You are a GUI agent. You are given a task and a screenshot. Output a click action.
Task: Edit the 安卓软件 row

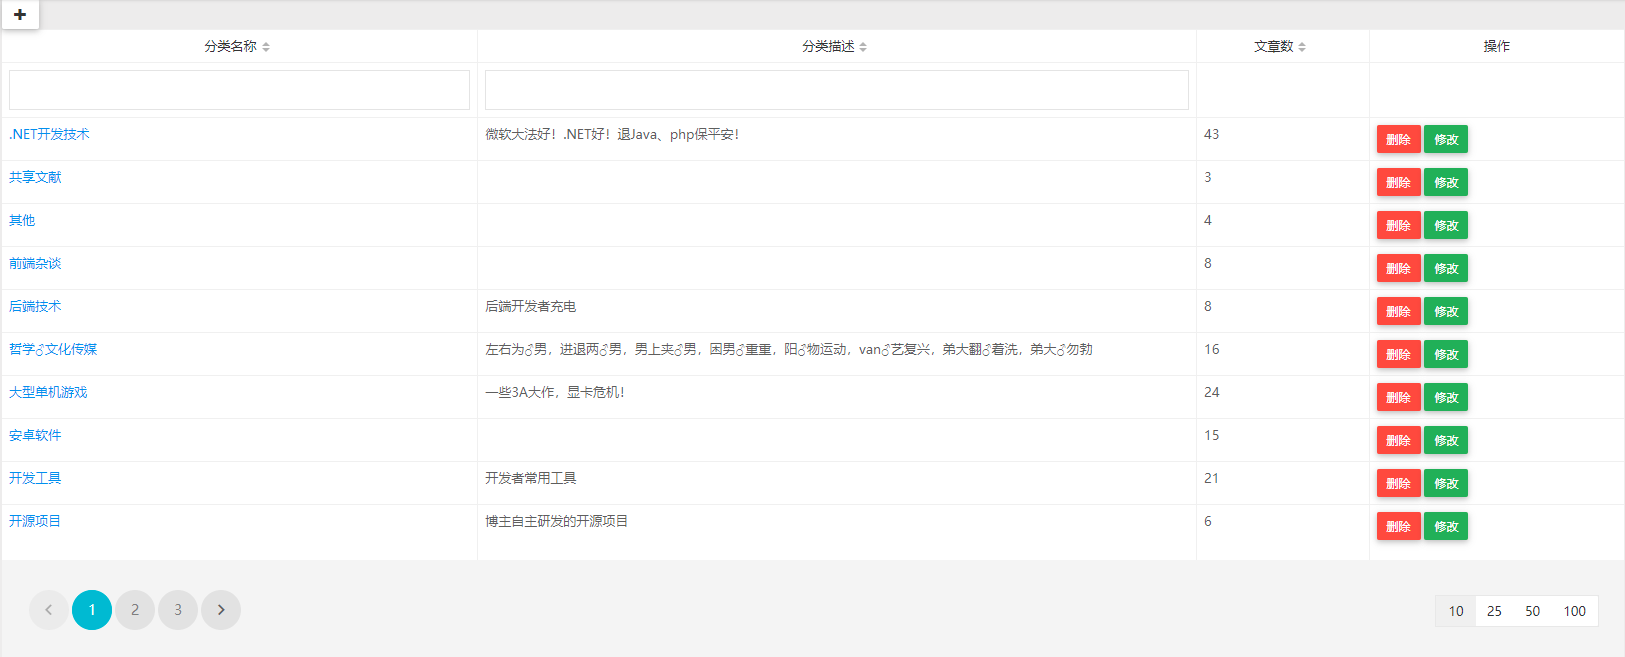point(1446,441)
